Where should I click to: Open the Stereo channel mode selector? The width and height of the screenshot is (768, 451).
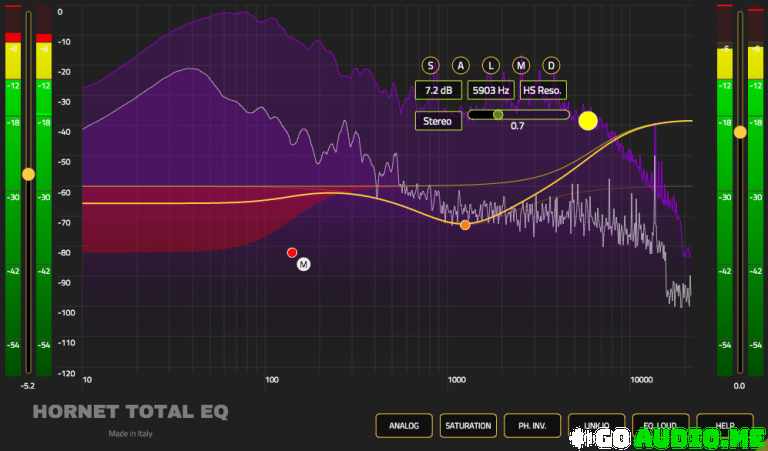pos(438,121)
